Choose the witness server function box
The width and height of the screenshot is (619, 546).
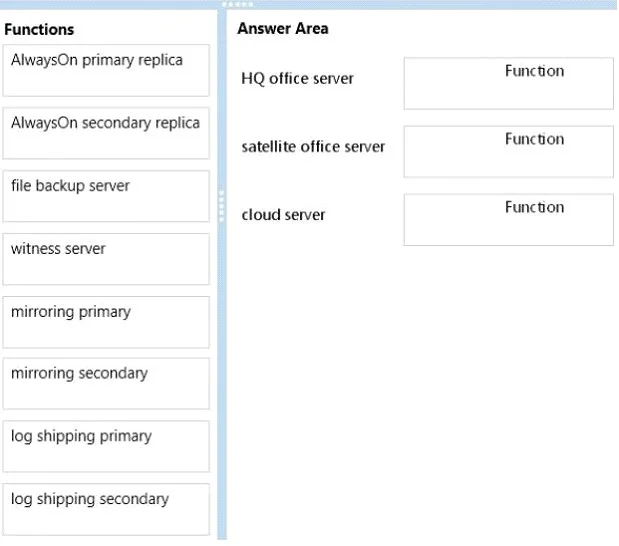[106, 259]
